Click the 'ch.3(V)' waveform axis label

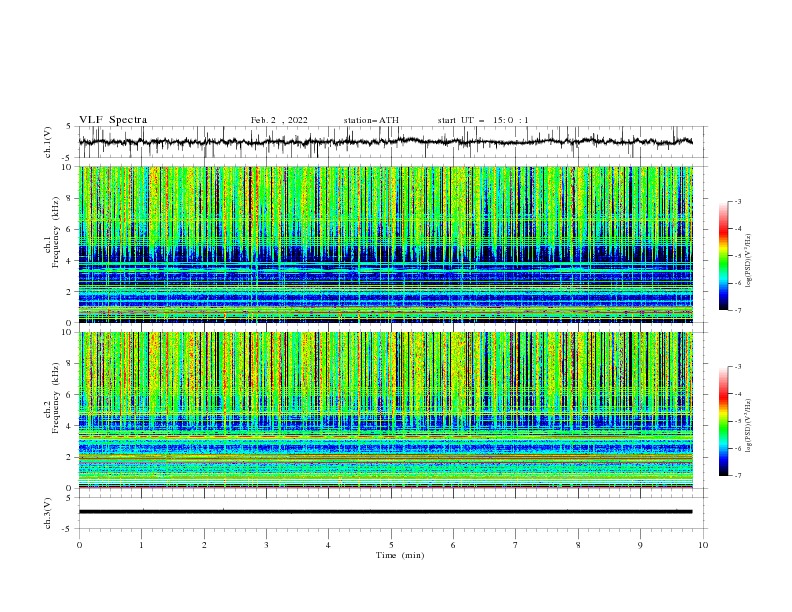point(48,514)
